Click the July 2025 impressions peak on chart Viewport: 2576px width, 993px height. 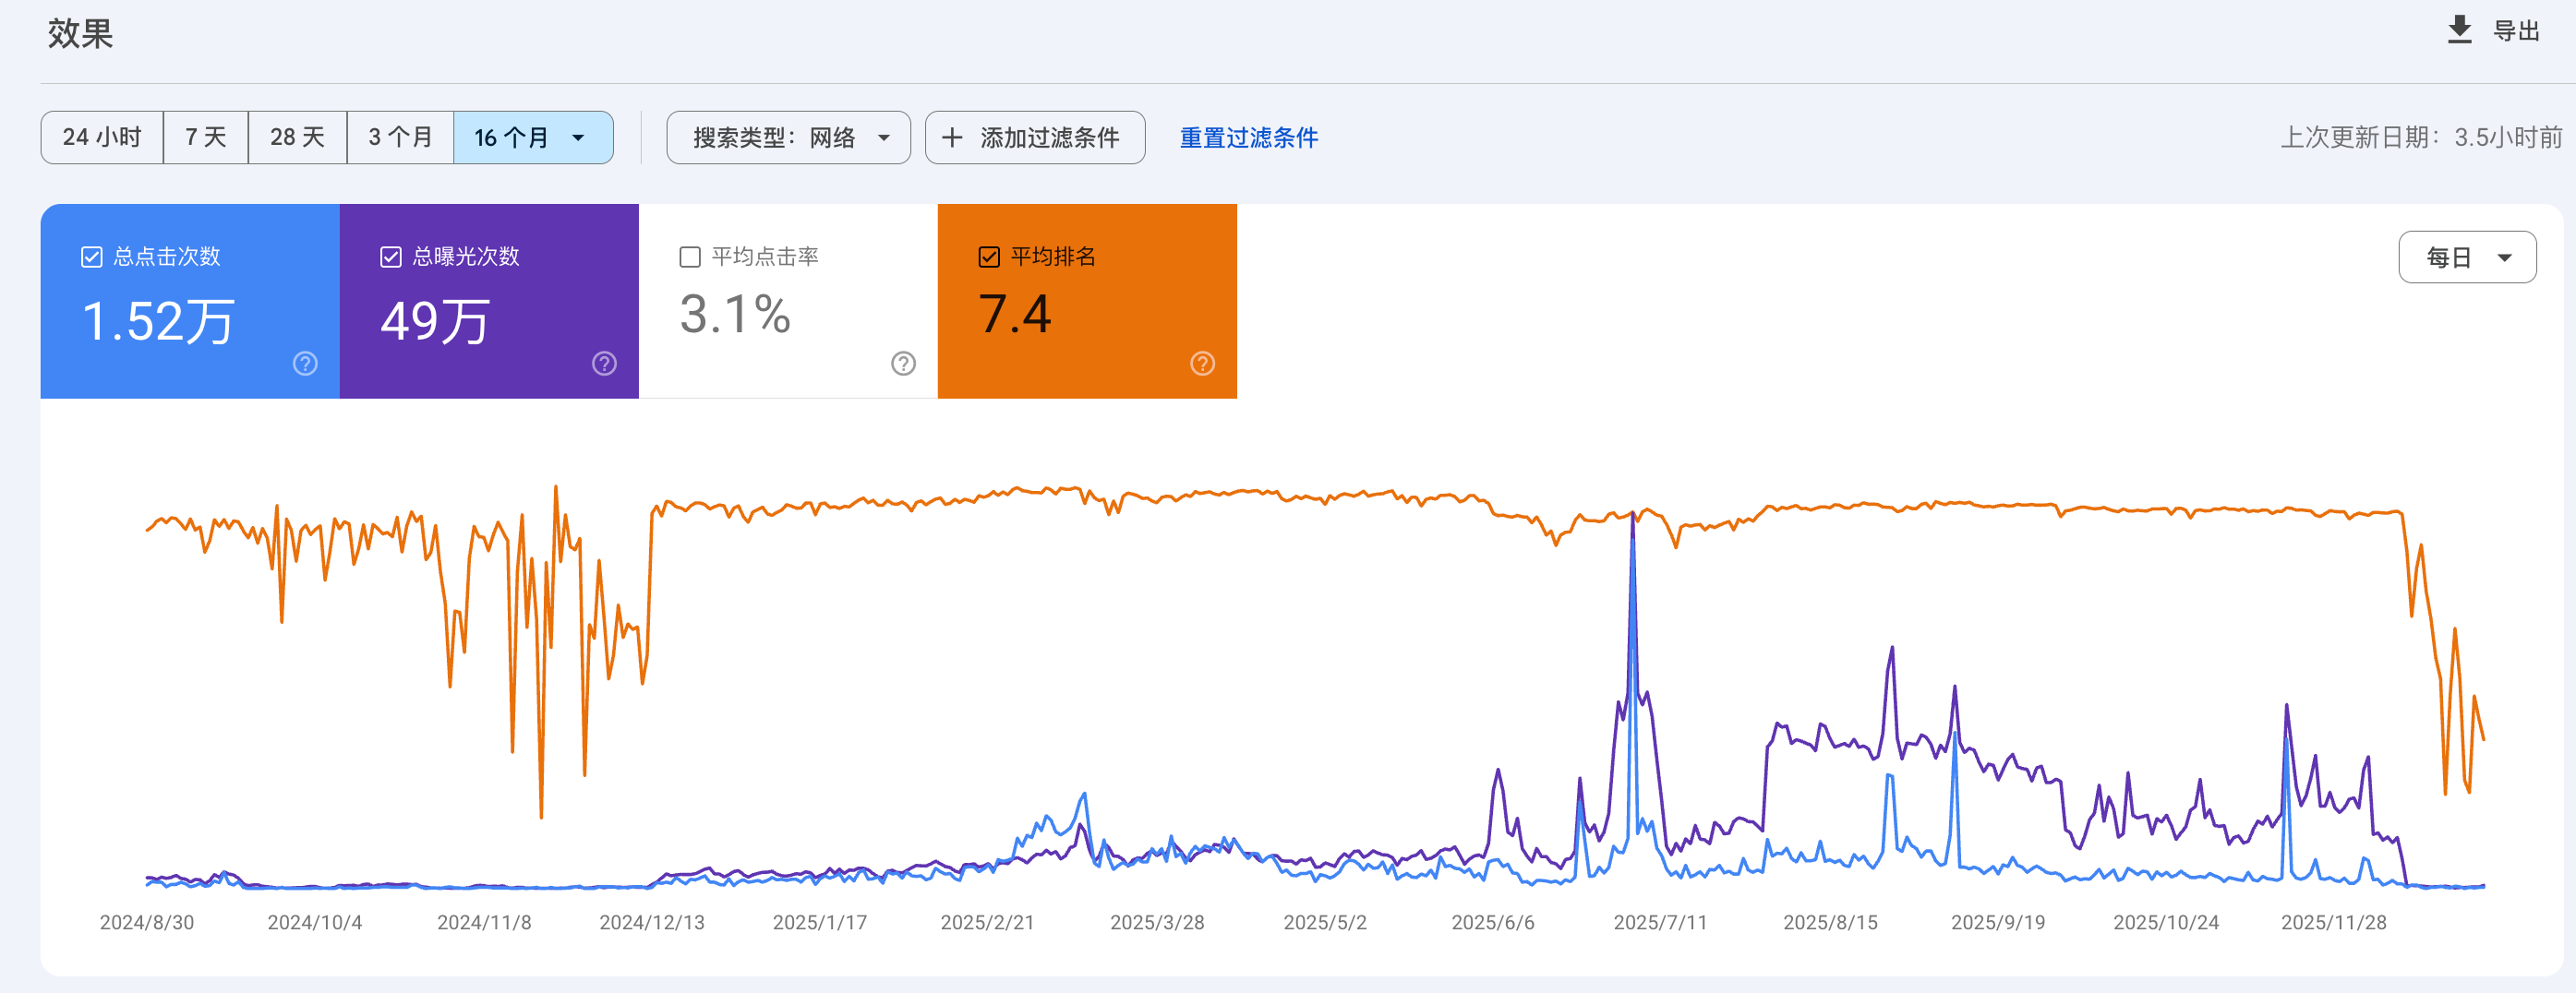click(x=1633, y=516)
